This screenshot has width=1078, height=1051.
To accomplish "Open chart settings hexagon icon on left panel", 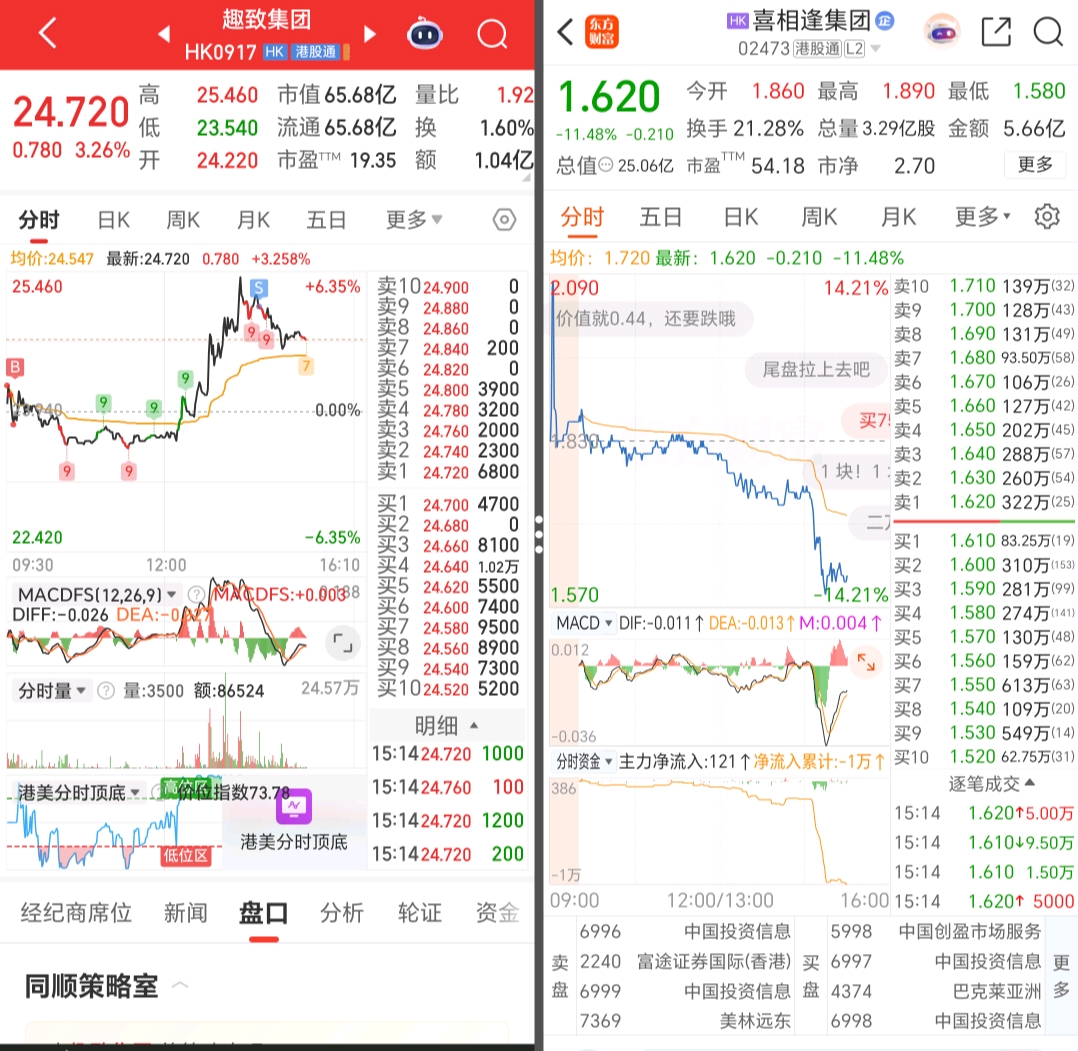I will (x=504, y=220).
